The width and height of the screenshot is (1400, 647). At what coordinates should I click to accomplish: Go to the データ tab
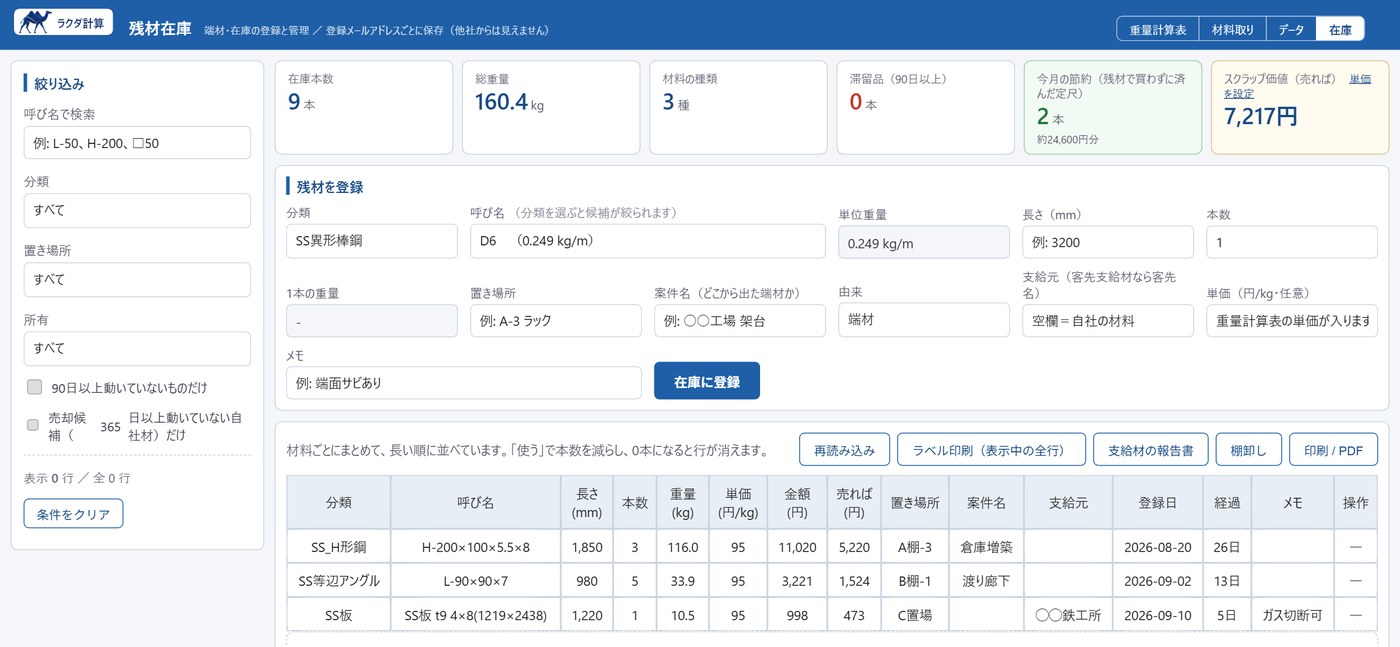point(1291,29)
